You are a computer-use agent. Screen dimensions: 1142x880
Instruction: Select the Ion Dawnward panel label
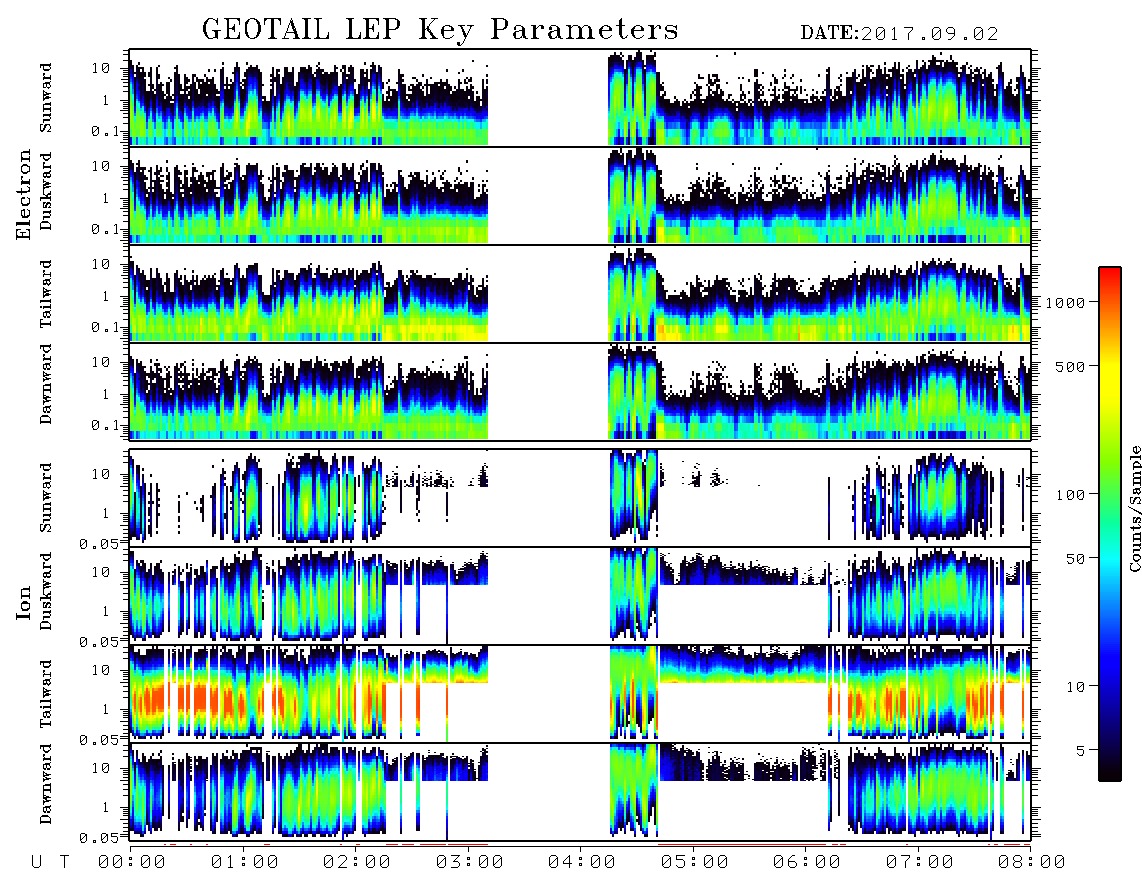[46, 784]
